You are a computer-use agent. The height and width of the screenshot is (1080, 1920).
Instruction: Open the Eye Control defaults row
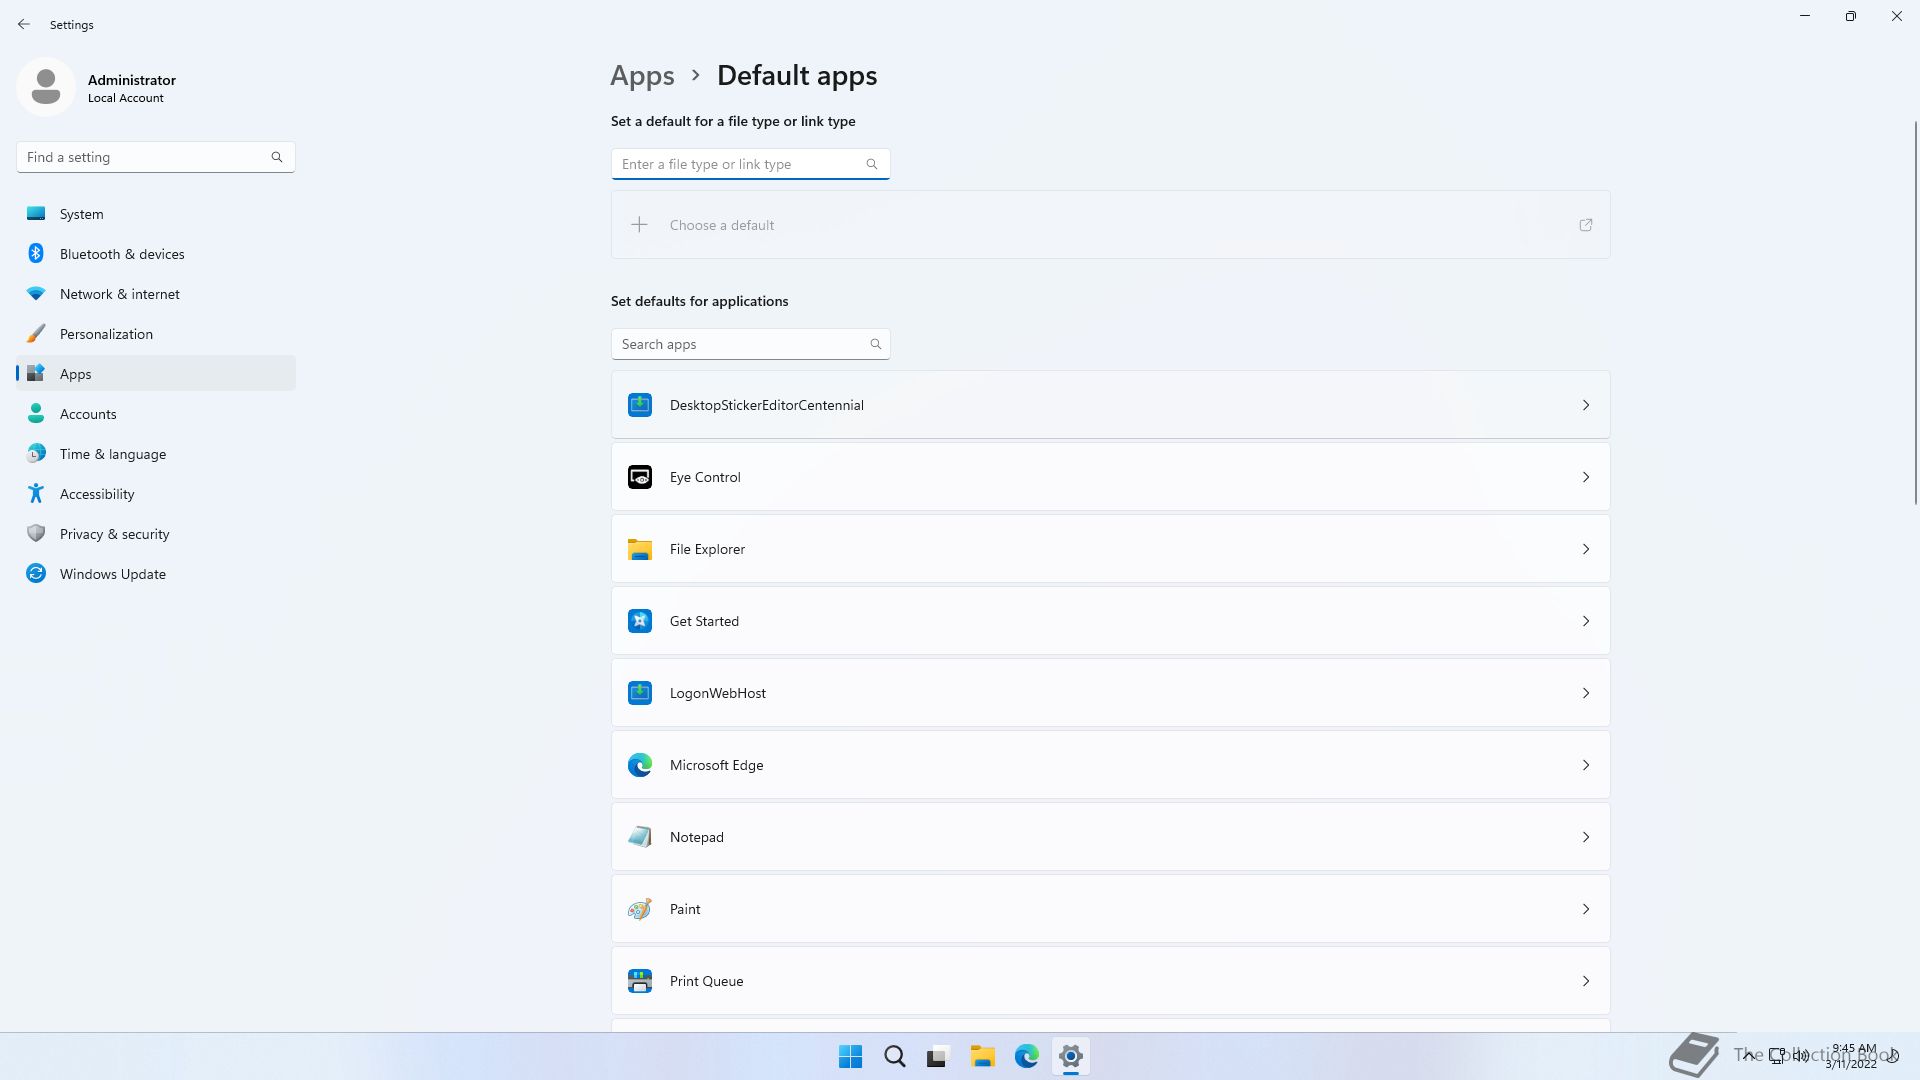[1110, 477]
